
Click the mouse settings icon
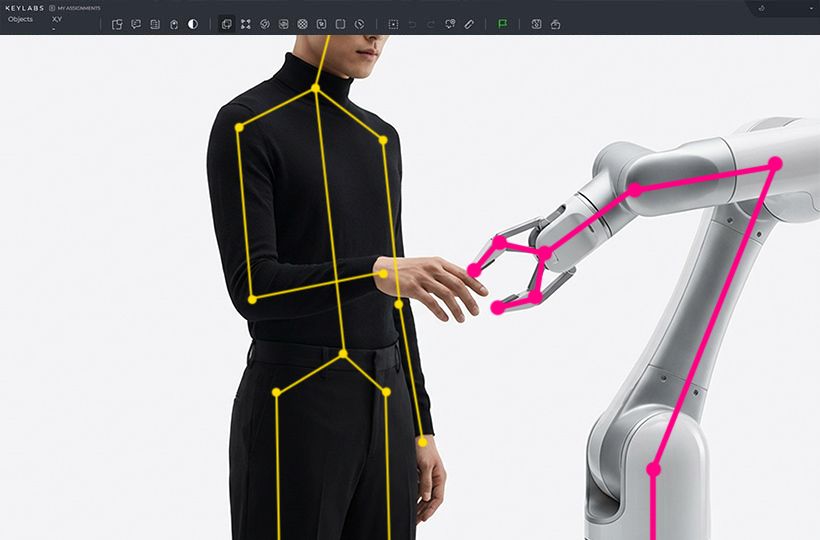click(174, 24)
